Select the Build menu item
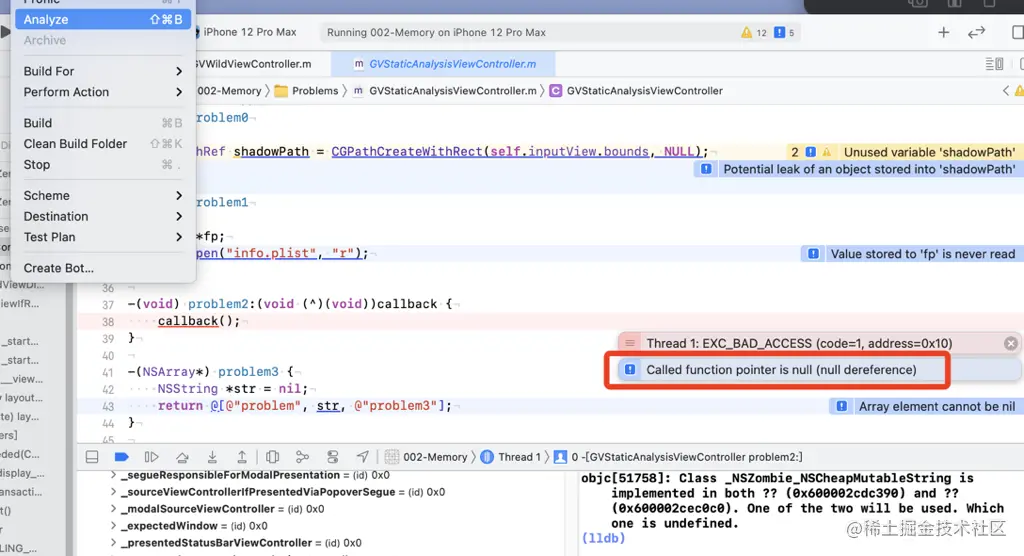Image resolution: width=1024 pixels, height=556 pixels. 103,123
